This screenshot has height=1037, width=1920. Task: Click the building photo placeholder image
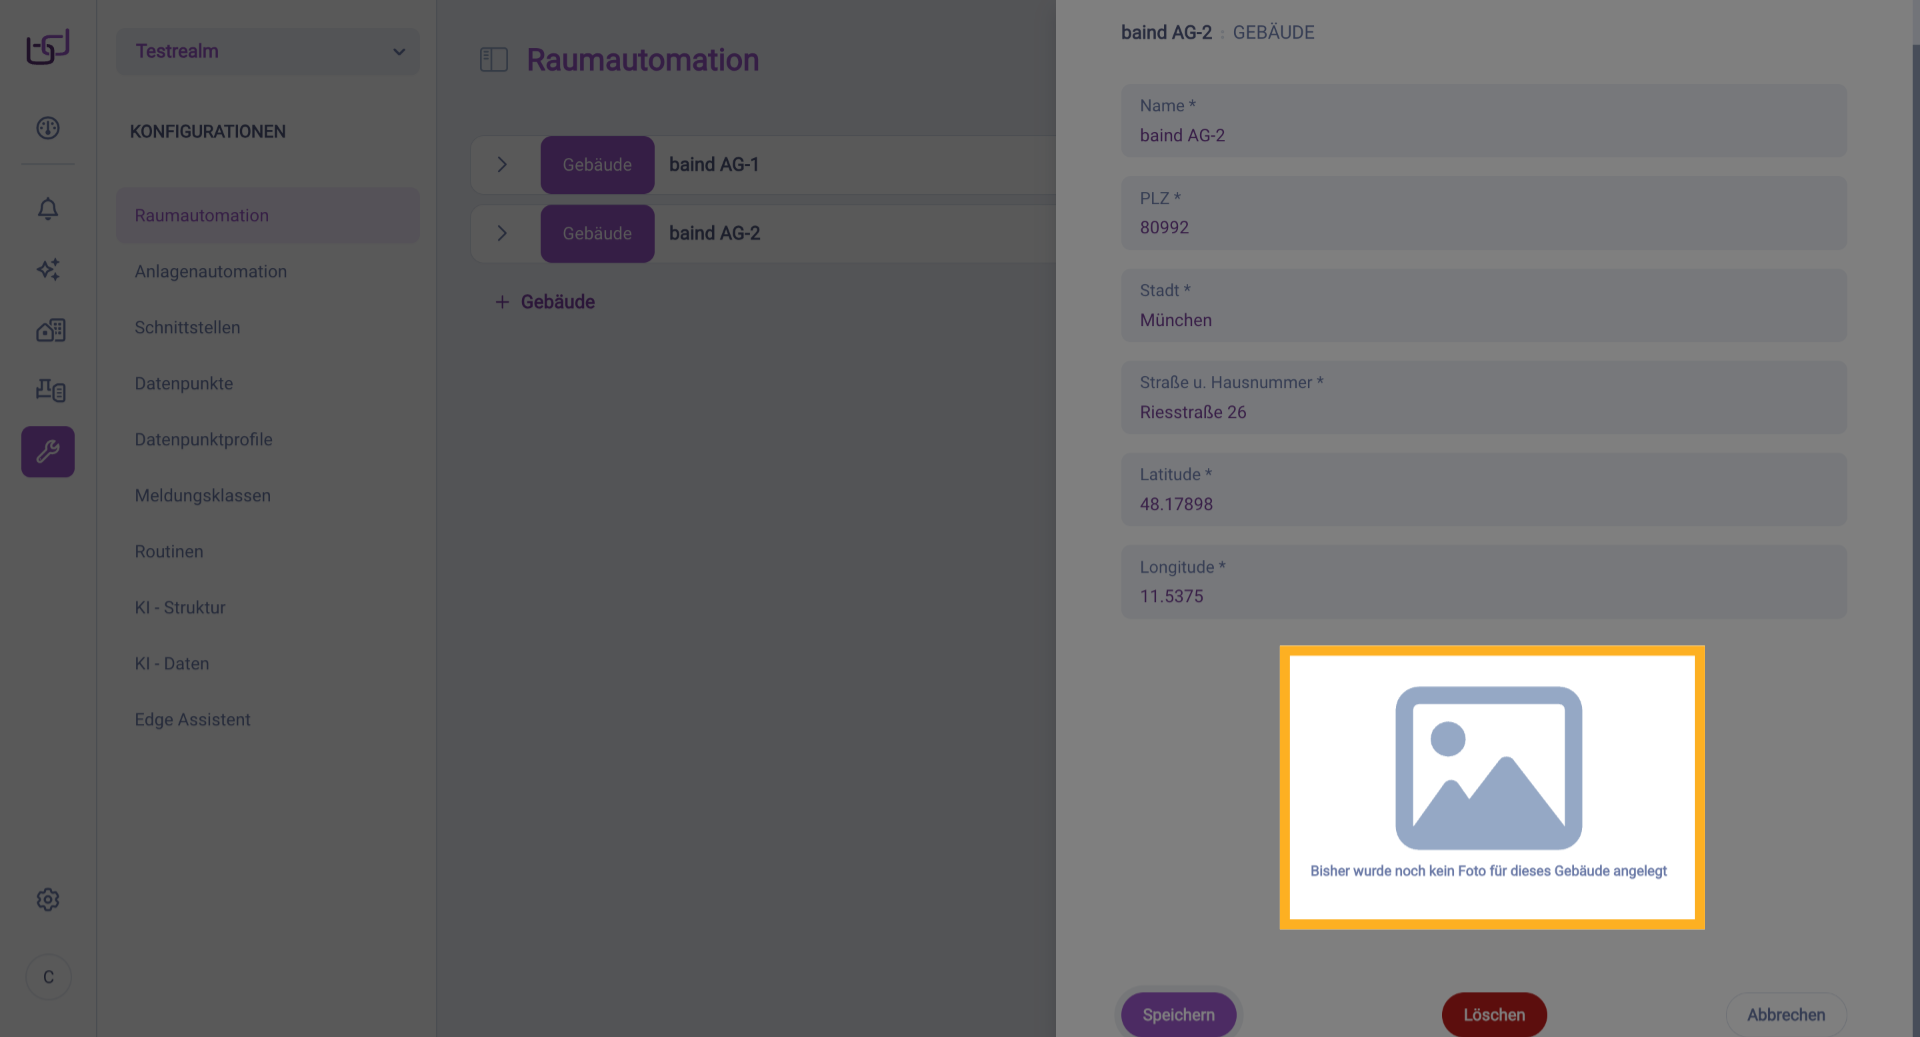click(x=1488, y=768)
